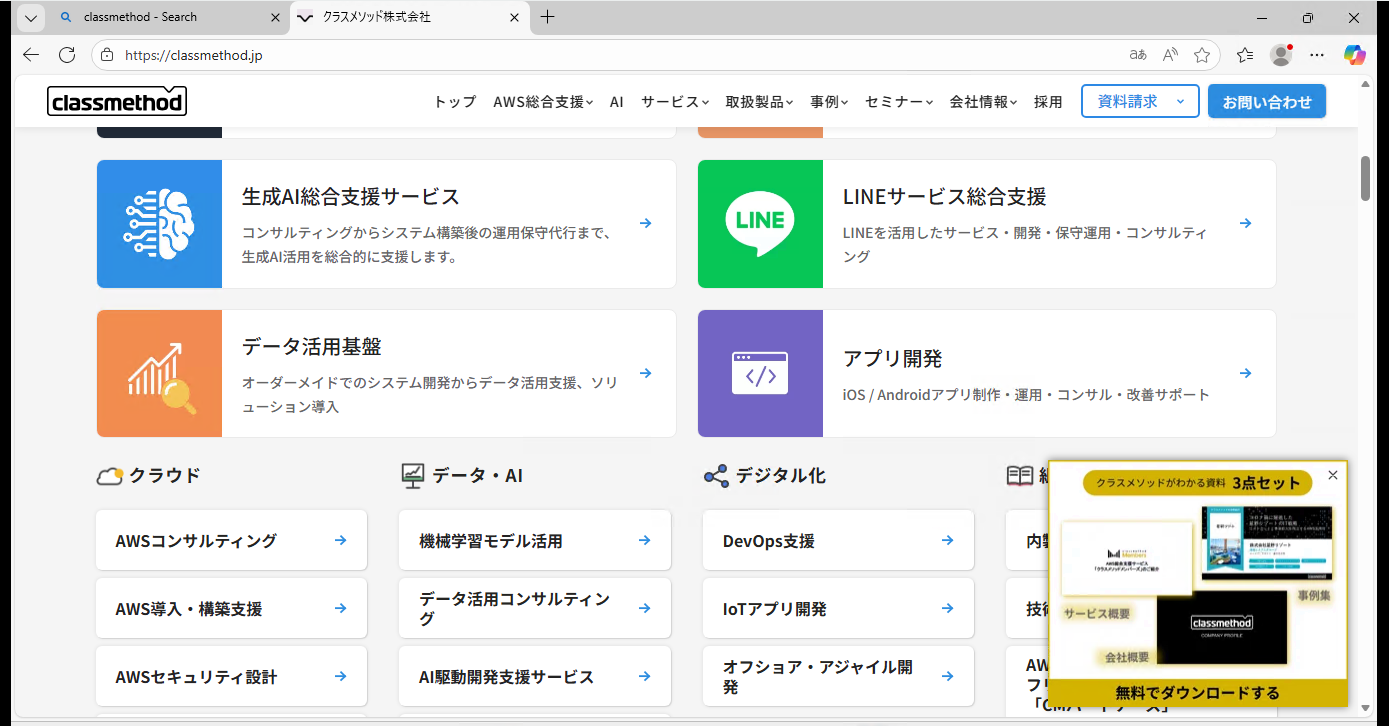The image size is (1389, 726).
Task: Expand the 会社情報 menu
Action: (x=983, y=102)
